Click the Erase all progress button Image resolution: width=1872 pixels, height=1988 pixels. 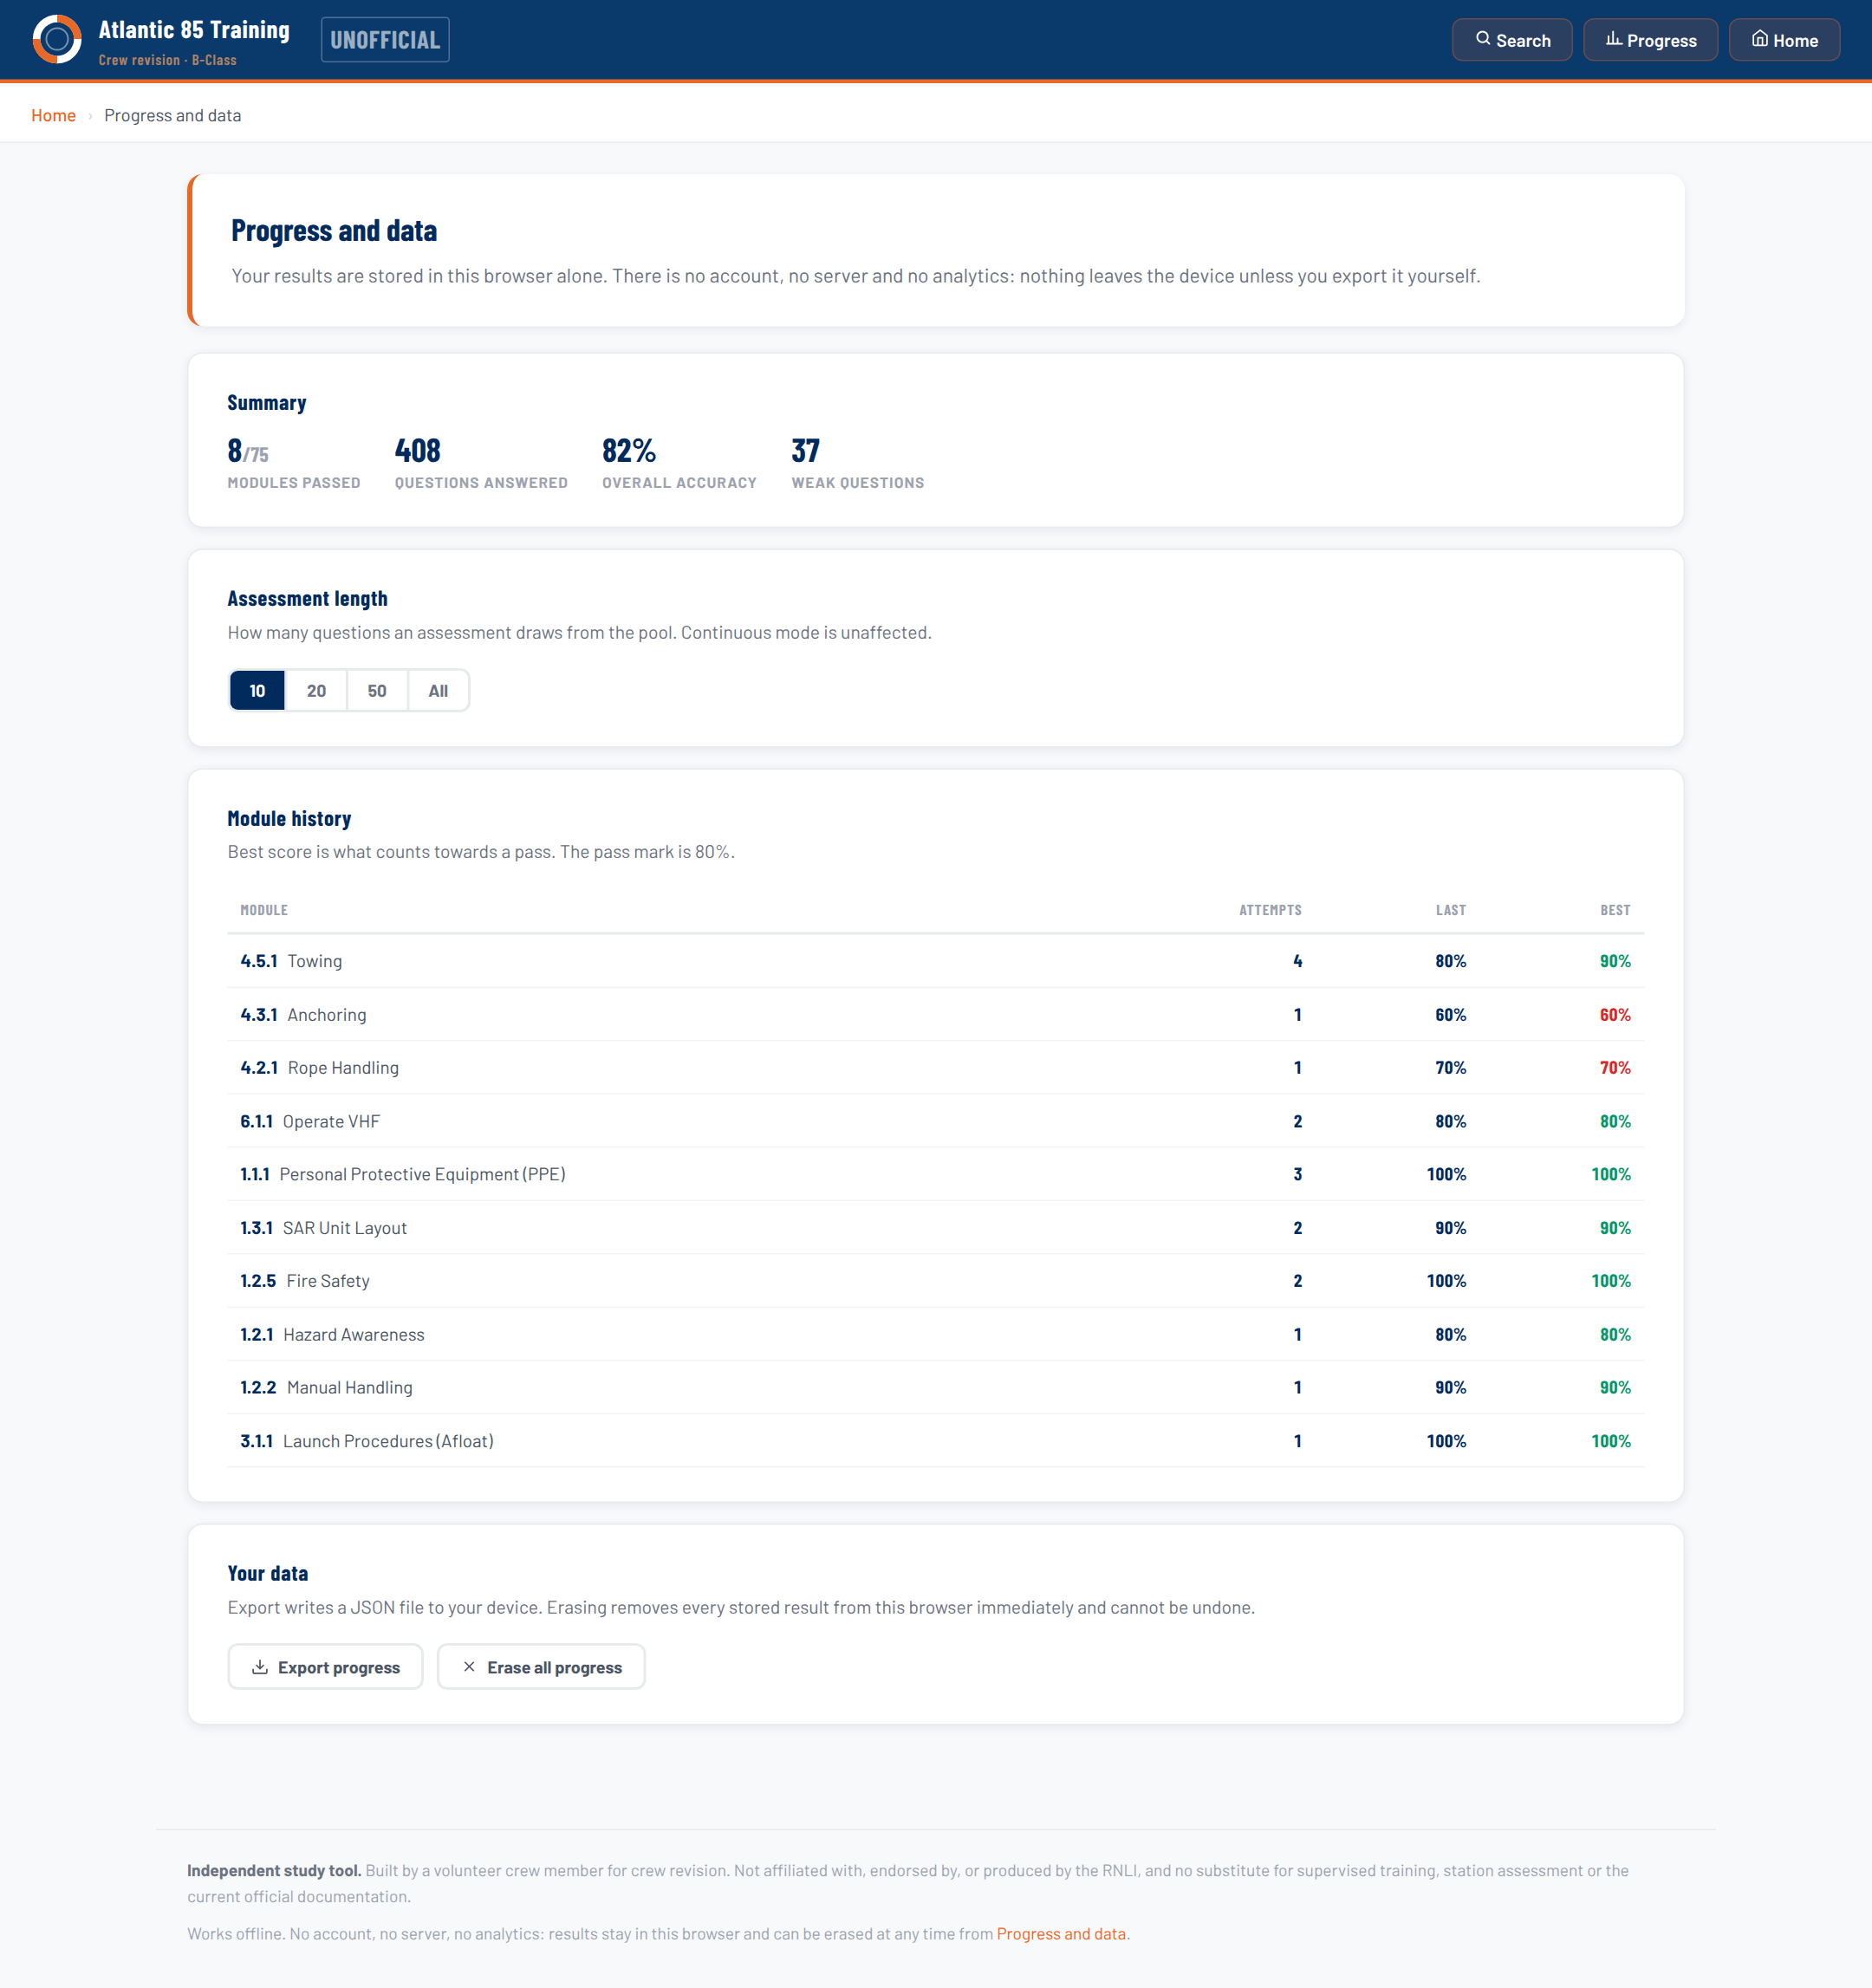click(541, 1667)
